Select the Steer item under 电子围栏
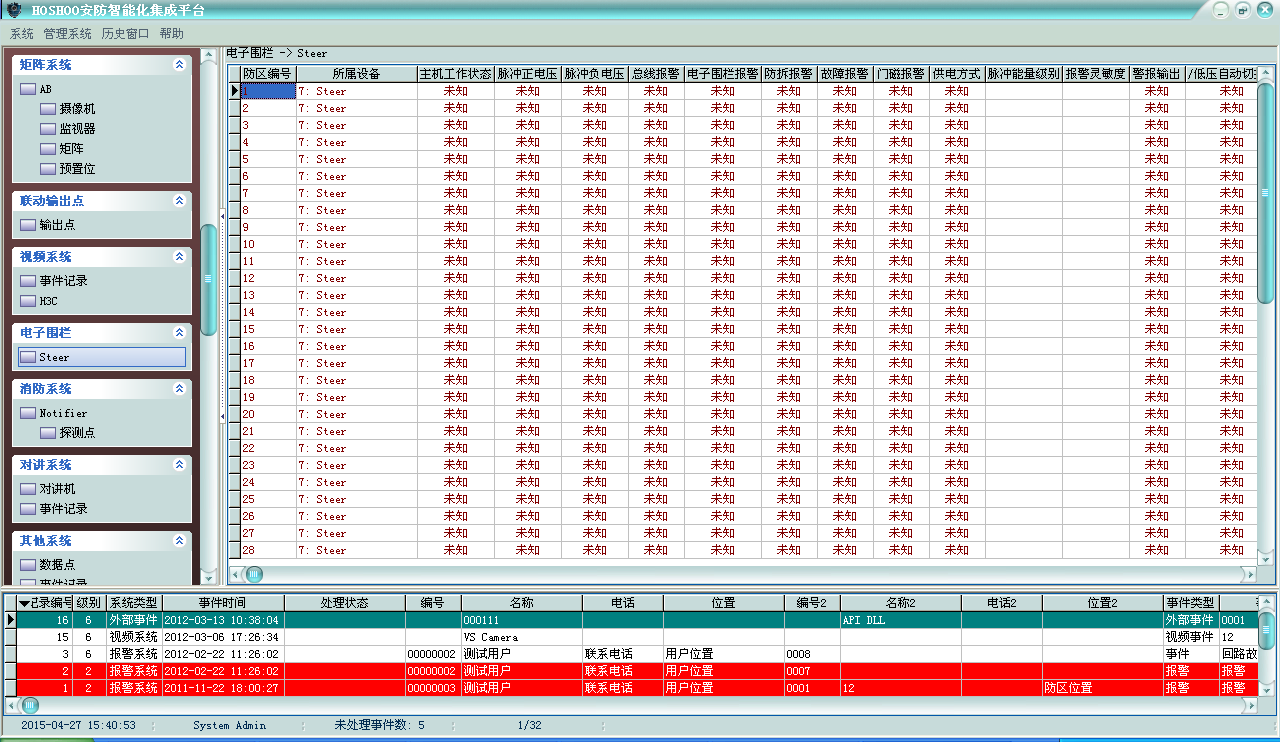The height and width of the screenshot is (742, 1280). [x=54, y=357]
